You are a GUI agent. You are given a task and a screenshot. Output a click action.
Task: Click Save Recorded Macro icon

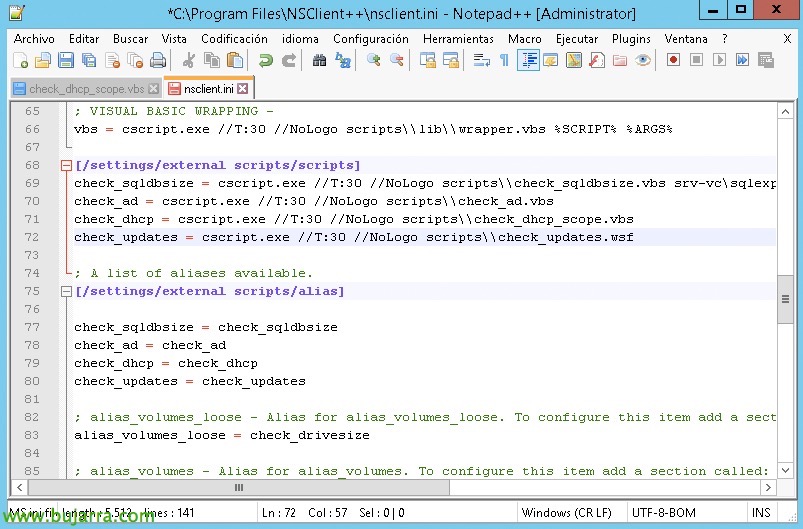pos(766,60)
